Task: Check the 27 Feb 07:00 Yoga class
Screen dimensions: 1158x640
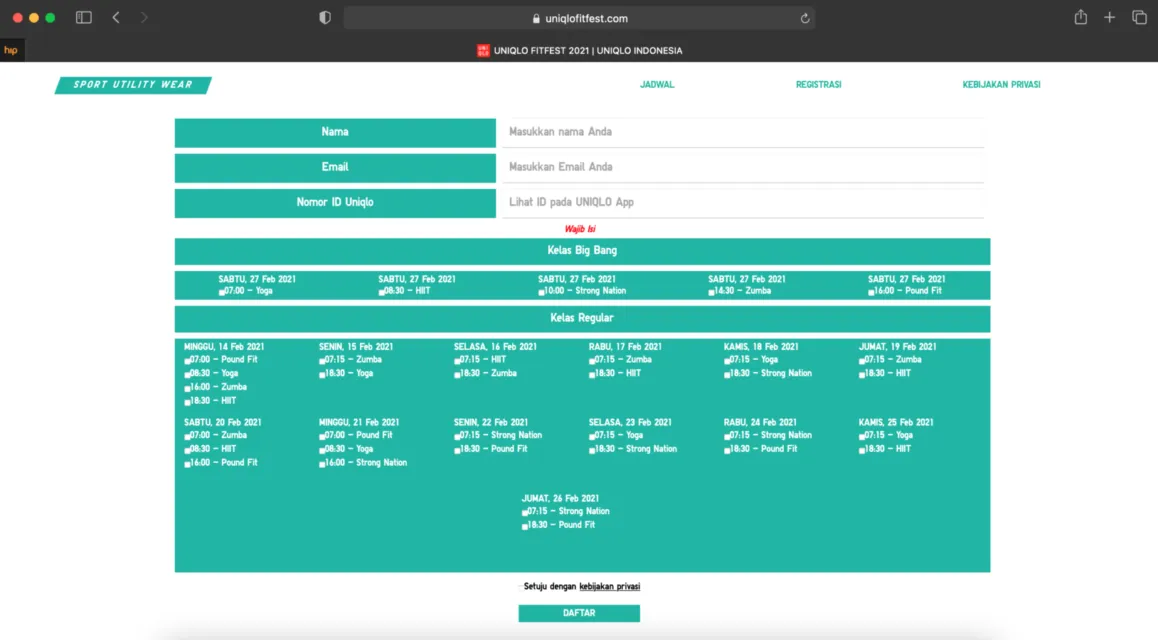Action: (x=222, y=292)
